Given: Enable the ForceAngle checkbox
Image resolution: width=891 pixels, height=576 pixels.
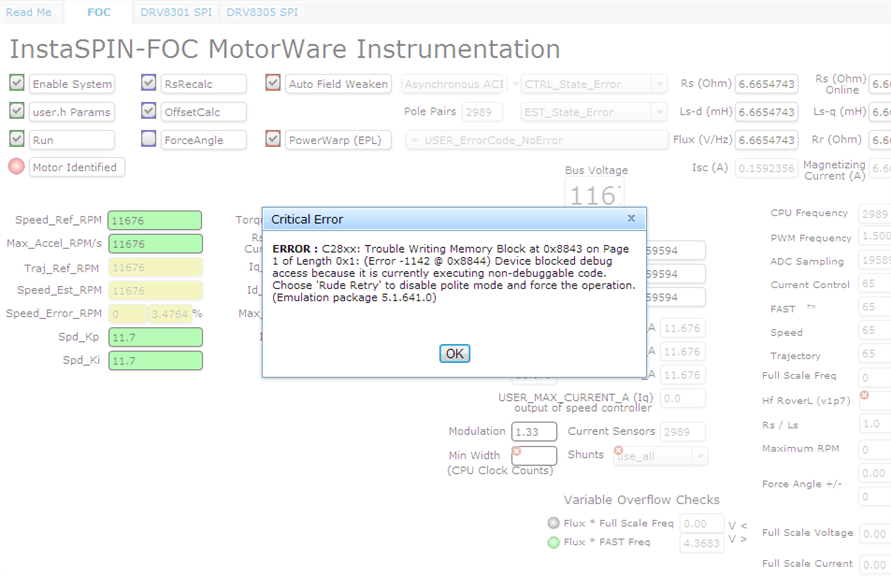Looking at the screenshot, I should [148, 139].
